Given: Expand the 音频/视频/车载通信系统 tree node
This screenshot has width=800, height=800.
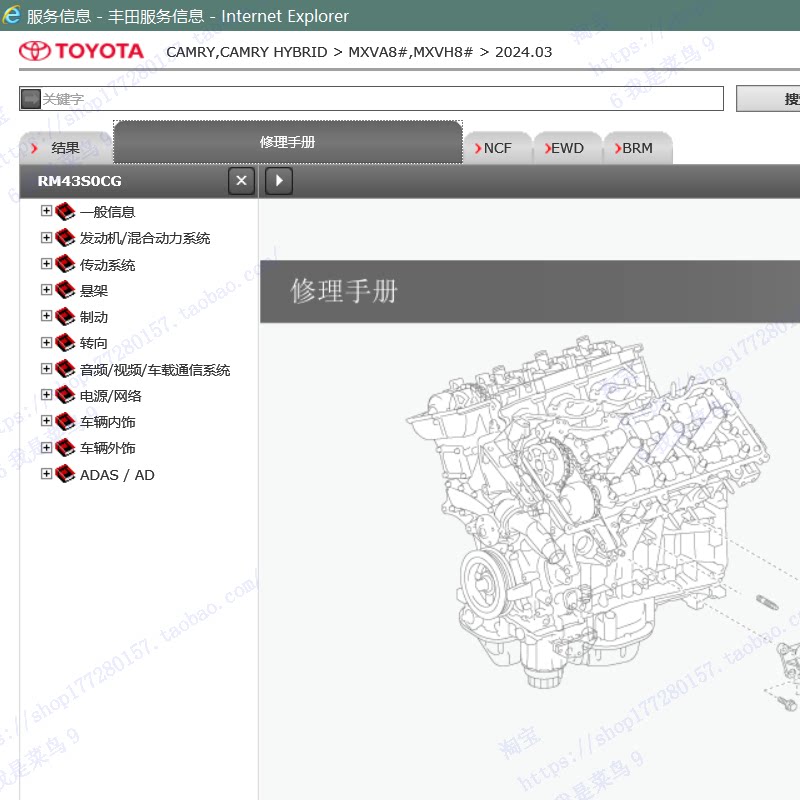Looking at the screenshot, I should (46, 368).
